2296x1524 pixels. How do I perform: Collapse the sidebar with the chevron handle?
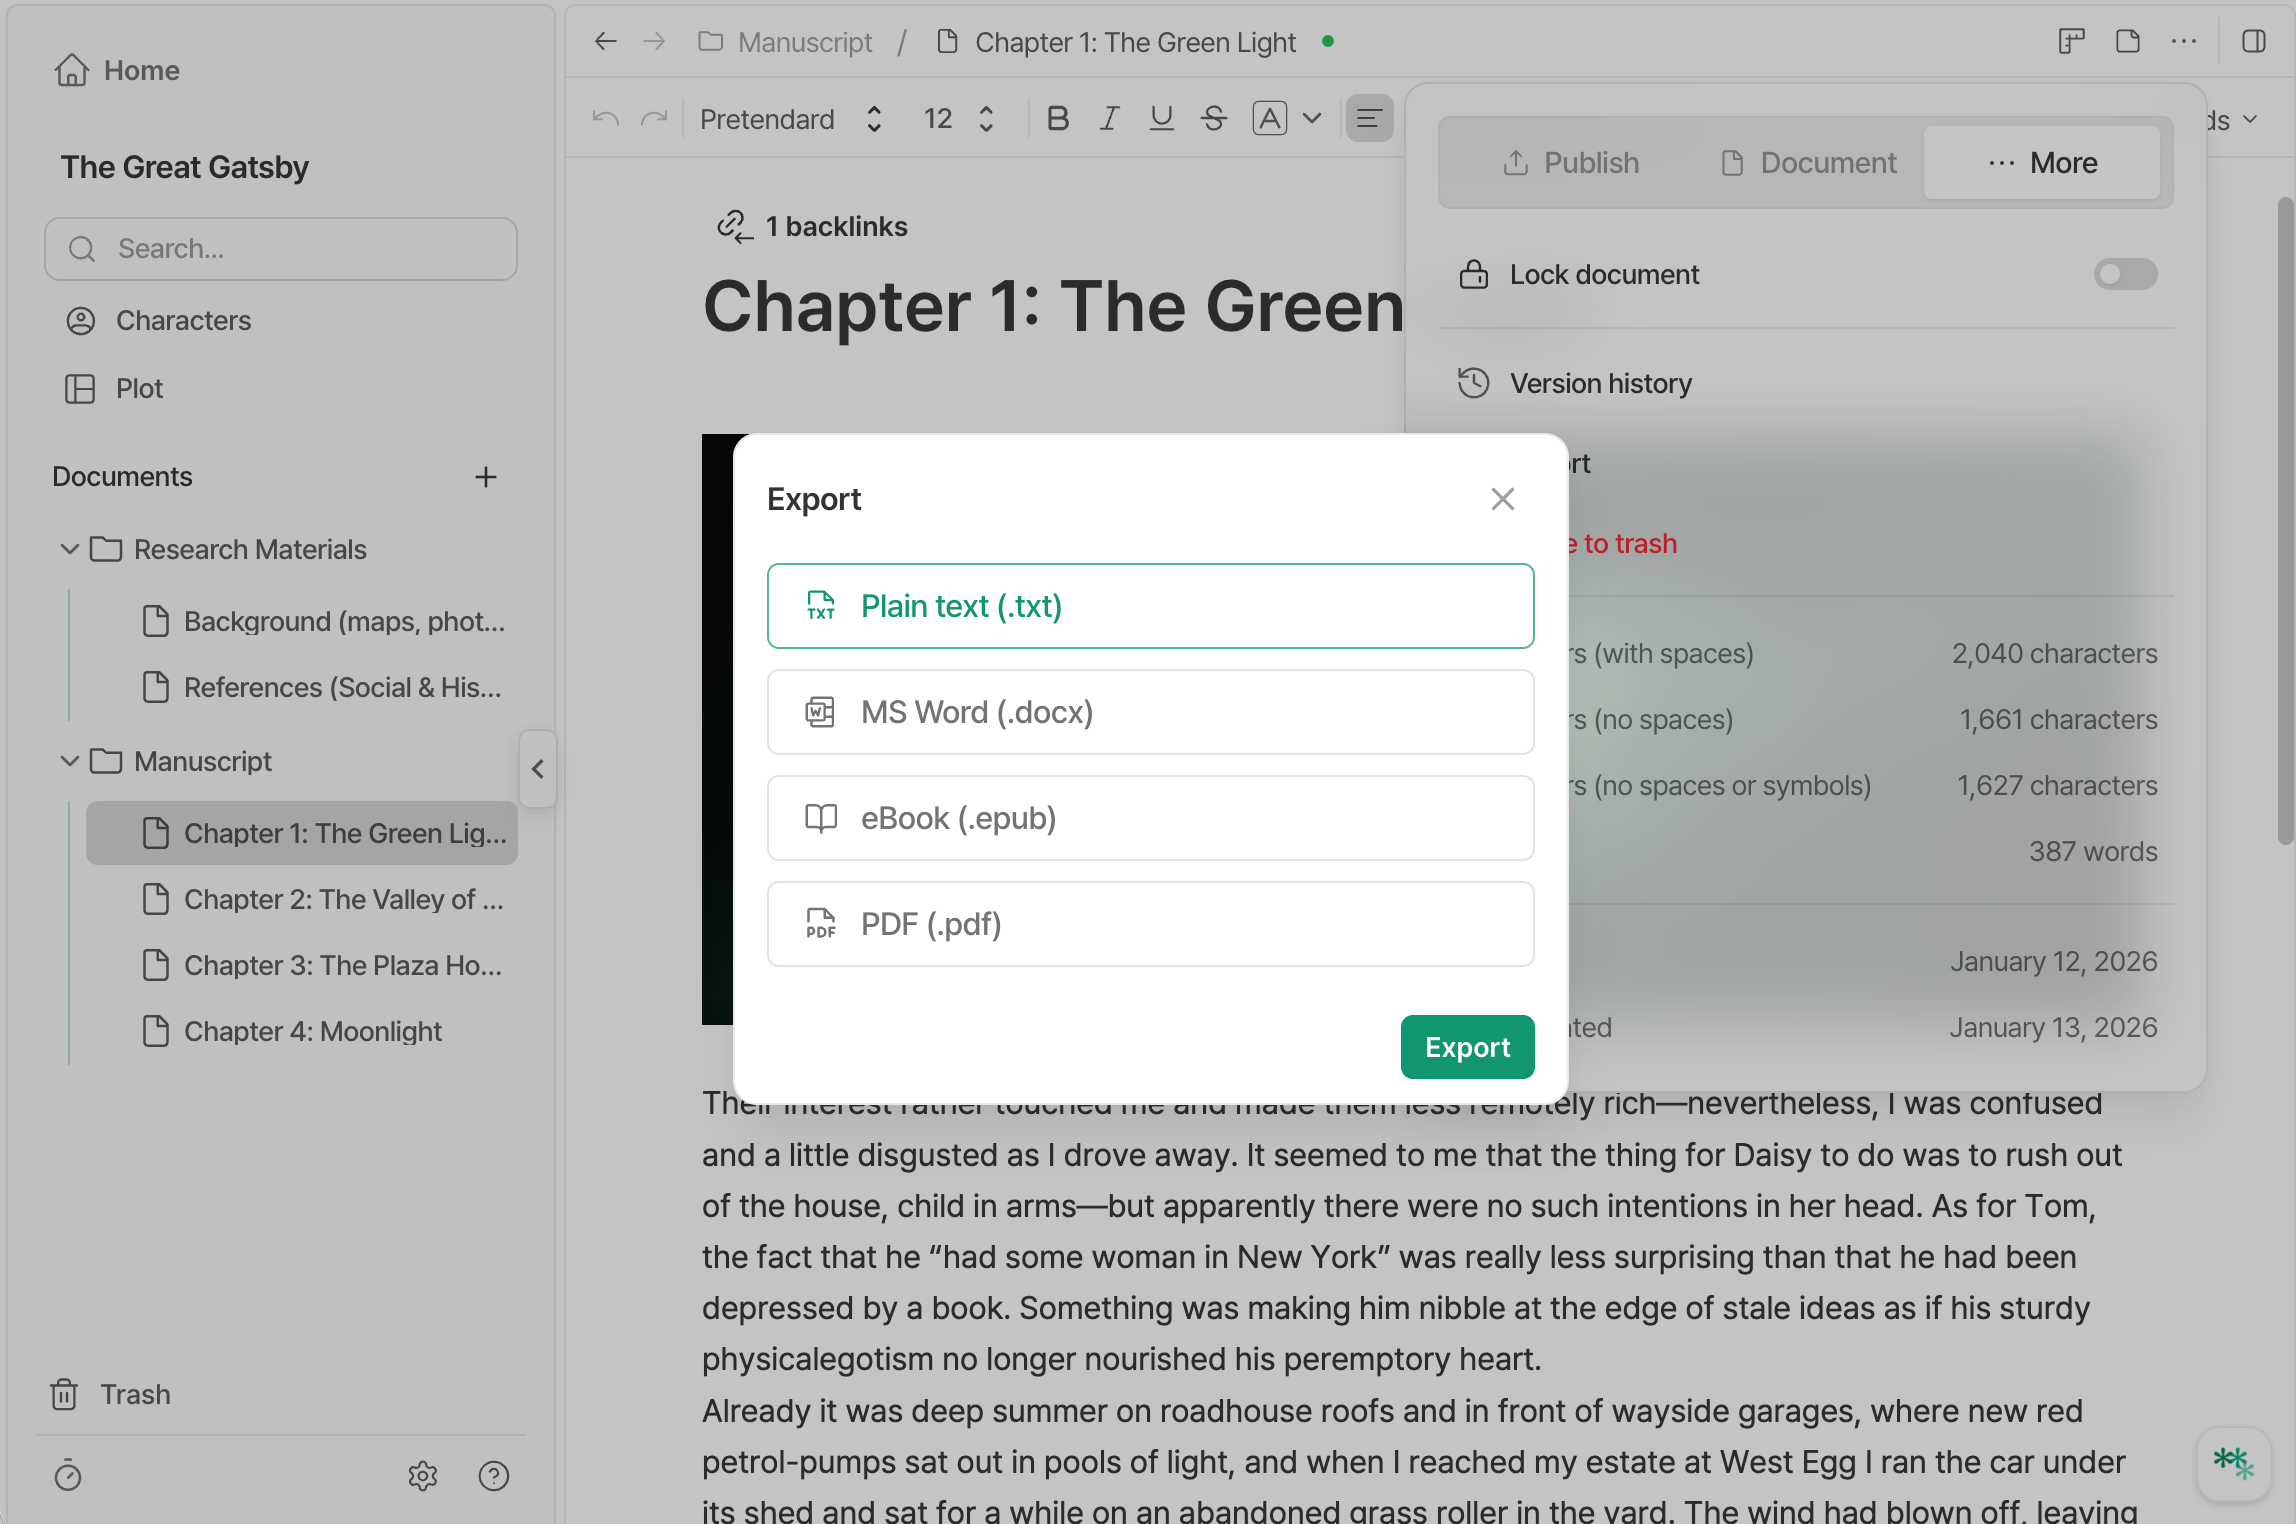coord(538,769)
